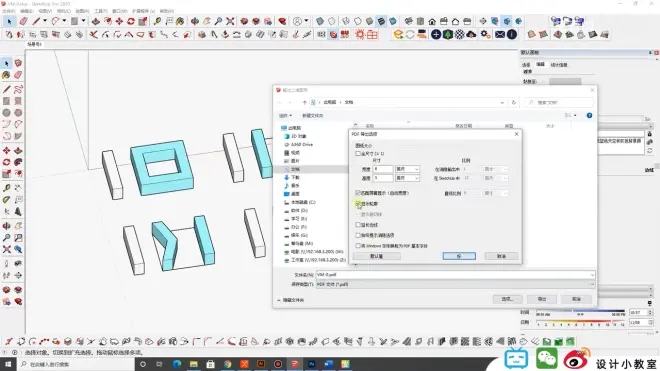Select the Paint Bucket tool in left palette
The height and width of the screenshot is (371, 660).
pyautogui.click(x=6, y=75)
